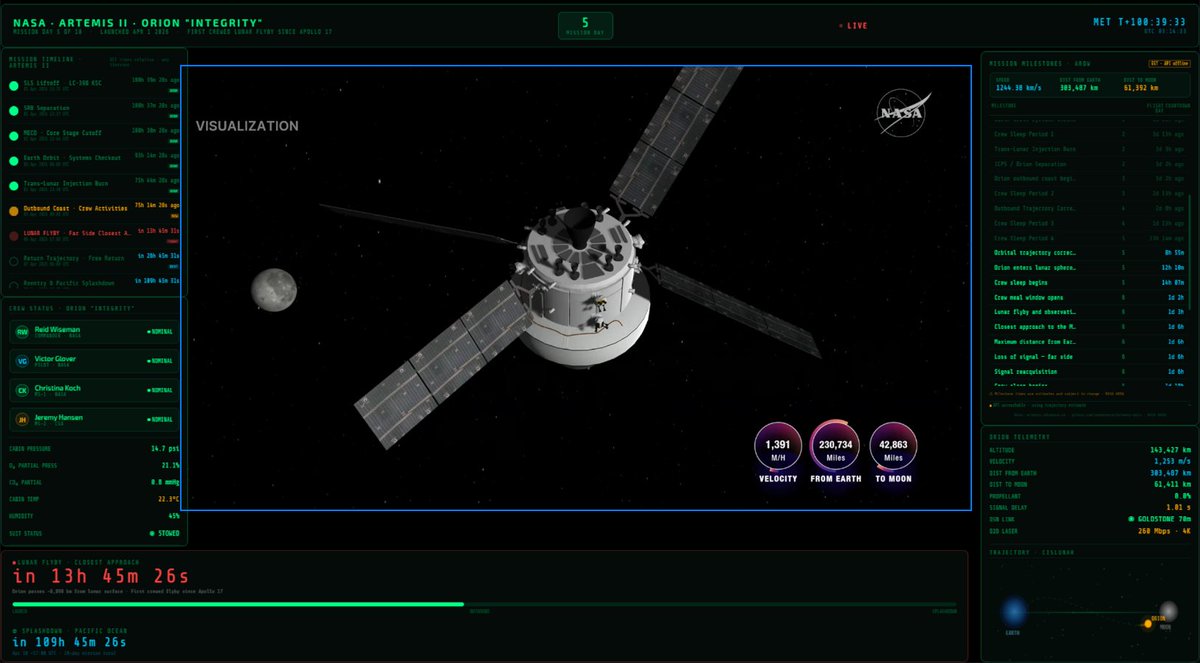
Task: Select the 'Orion enters lunar sphere...' milestone
Action: 1087,268
